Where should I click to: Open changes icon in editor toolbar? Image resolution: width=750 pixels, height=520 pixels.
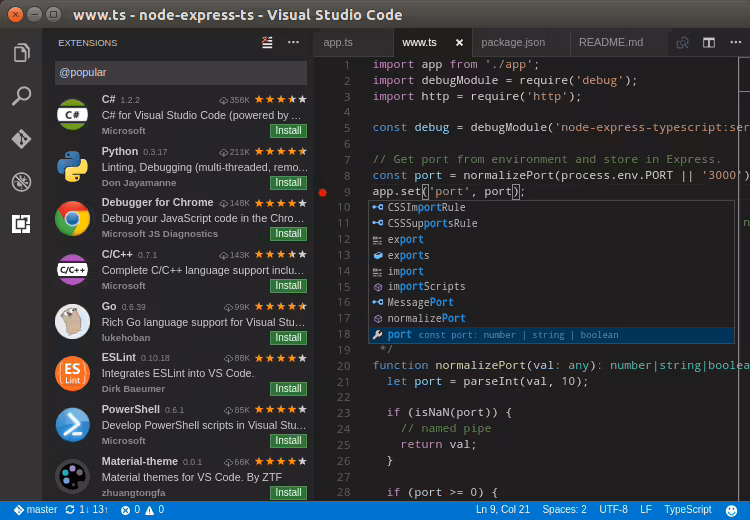click(683, 43)
